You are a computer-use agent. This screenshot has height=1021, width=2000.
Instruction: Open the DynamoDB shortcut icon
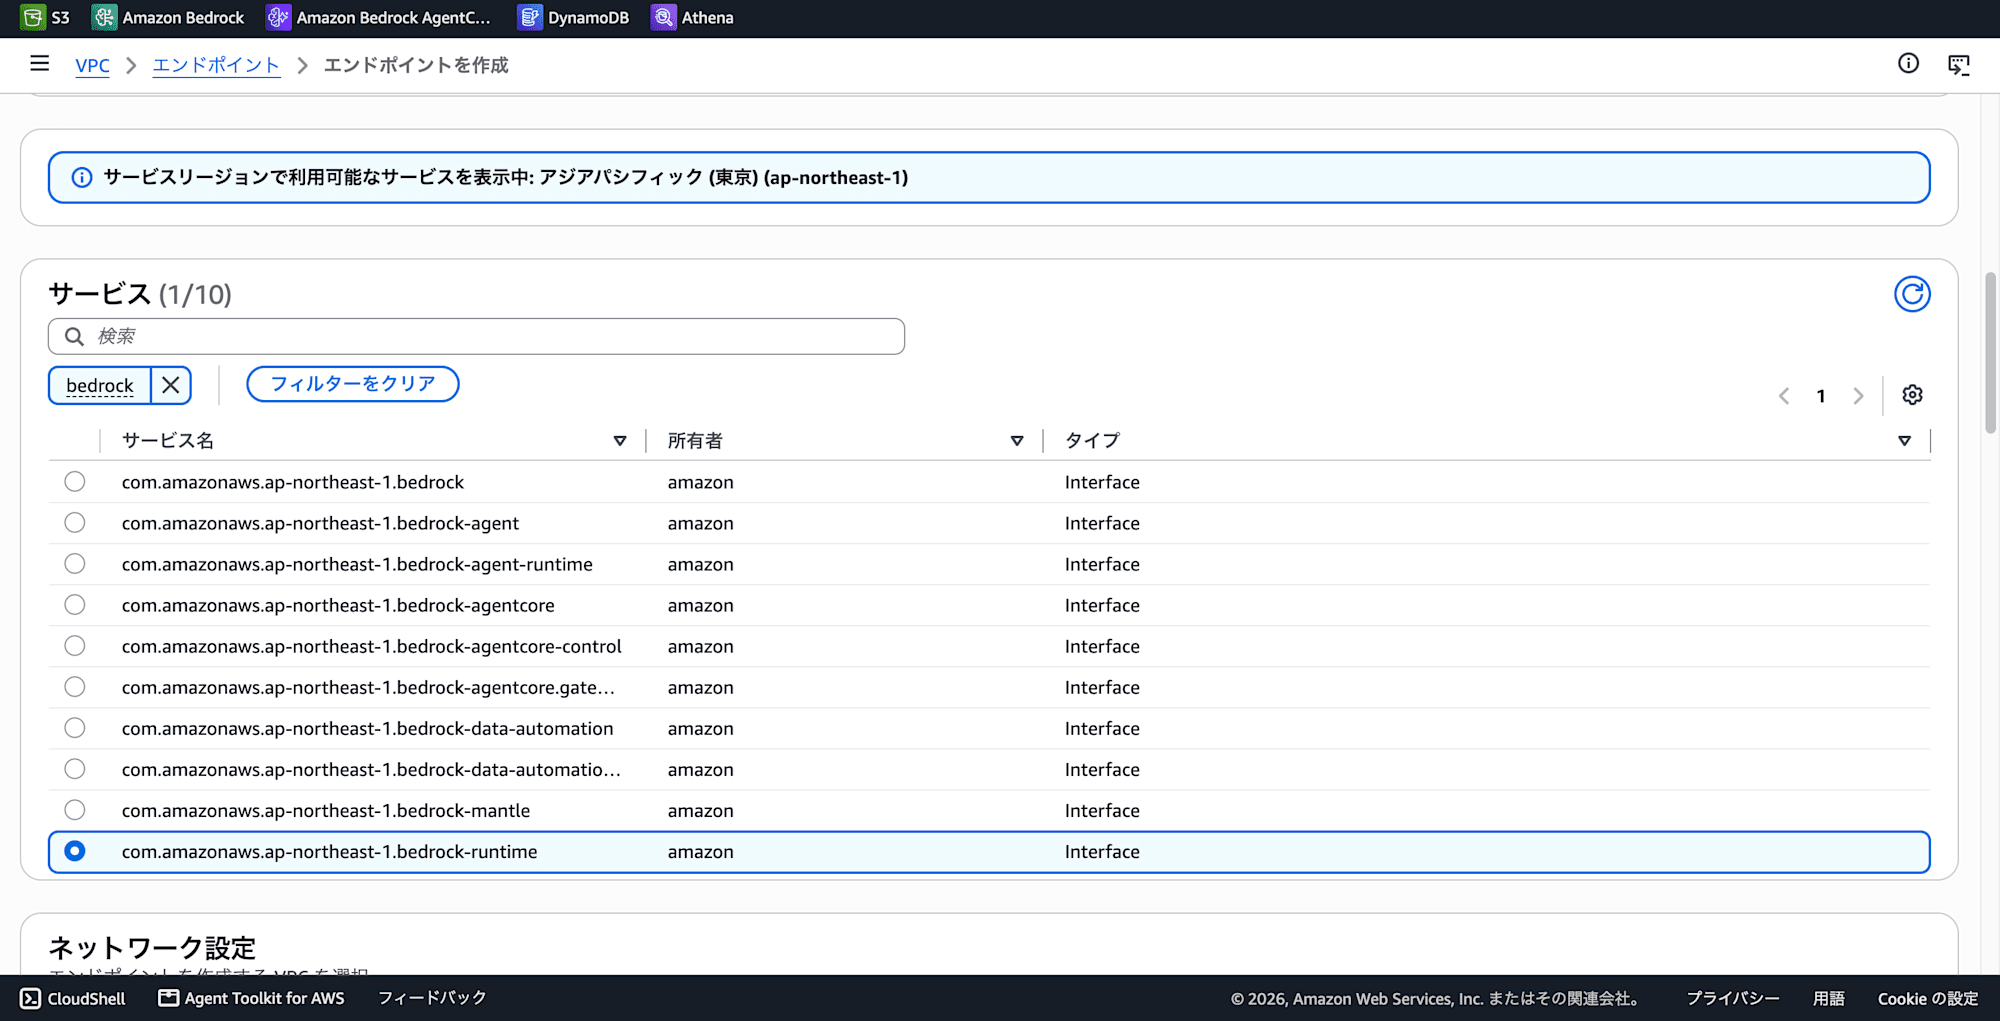[530, 17]
